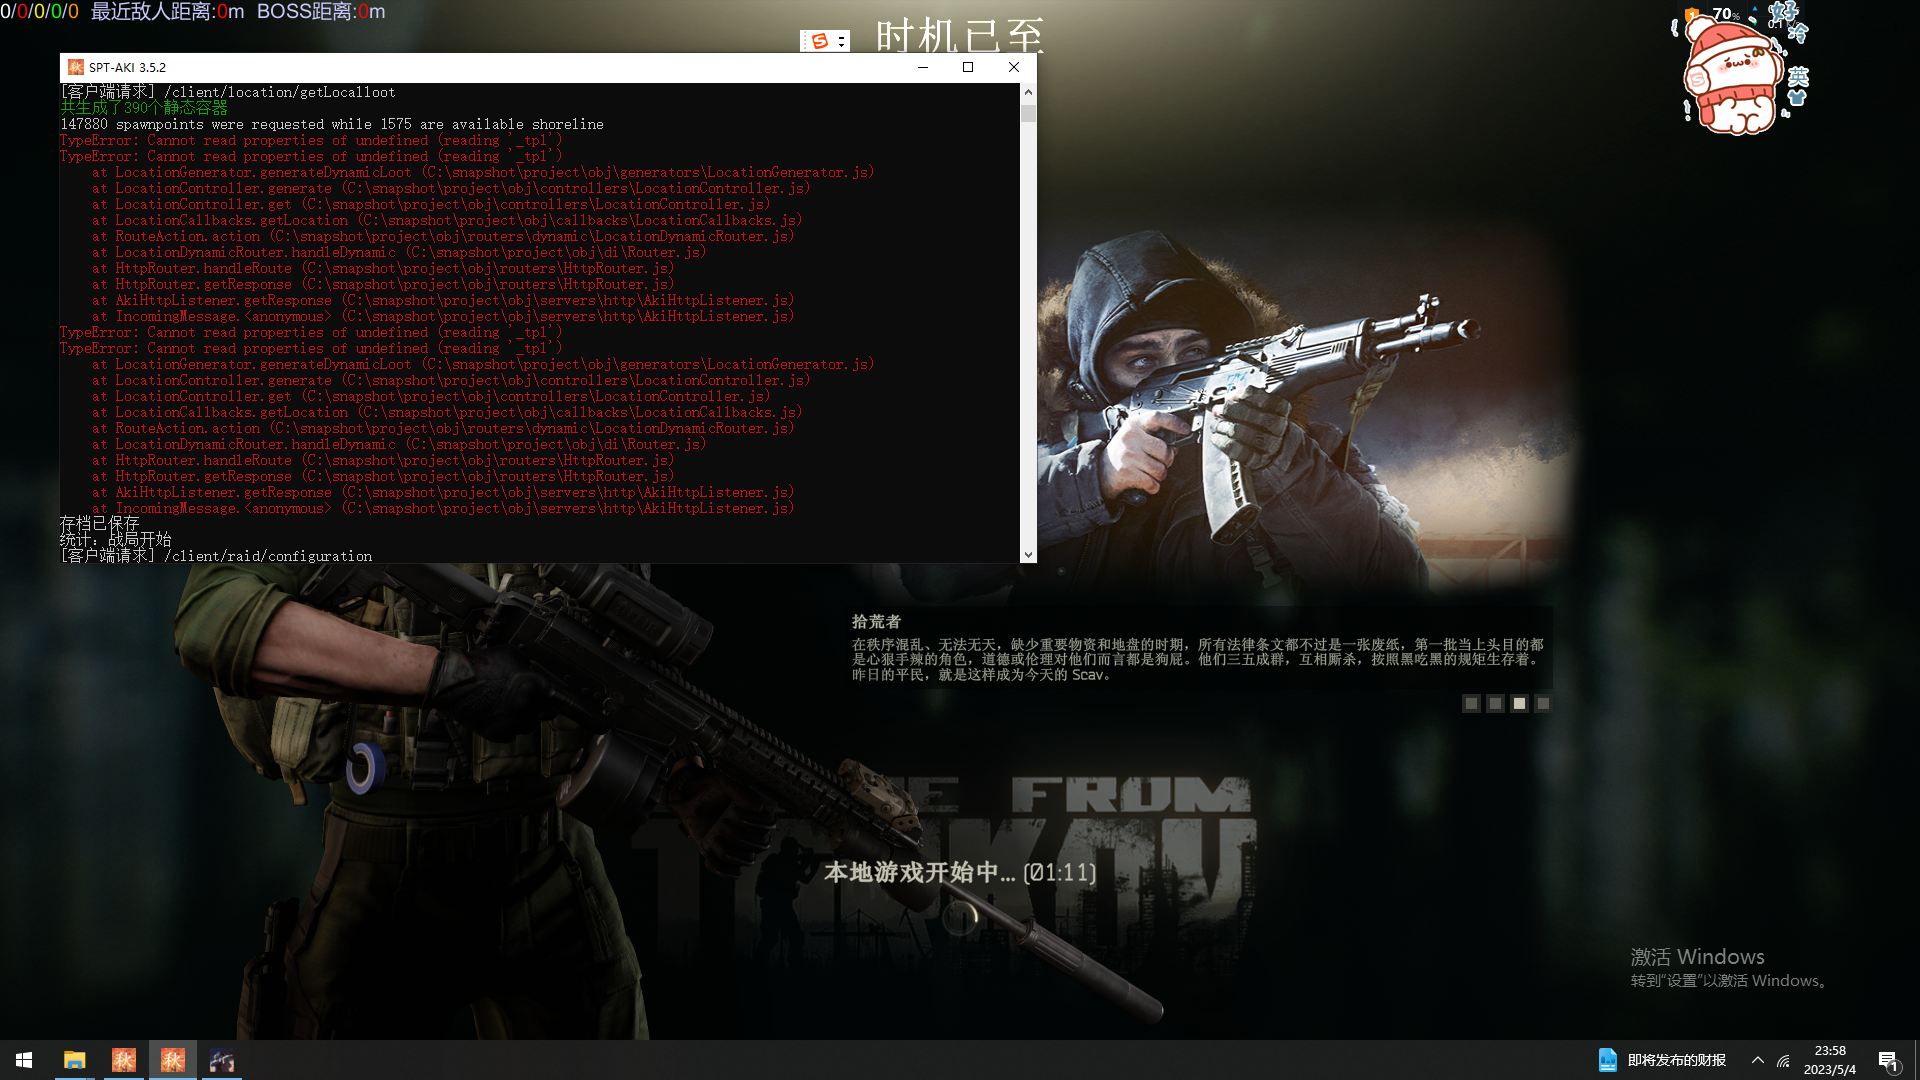Click the SPT-AKI icon in the title bar
The height and width of the screenshot is (1080, 1920).
[x=75, y=67]
